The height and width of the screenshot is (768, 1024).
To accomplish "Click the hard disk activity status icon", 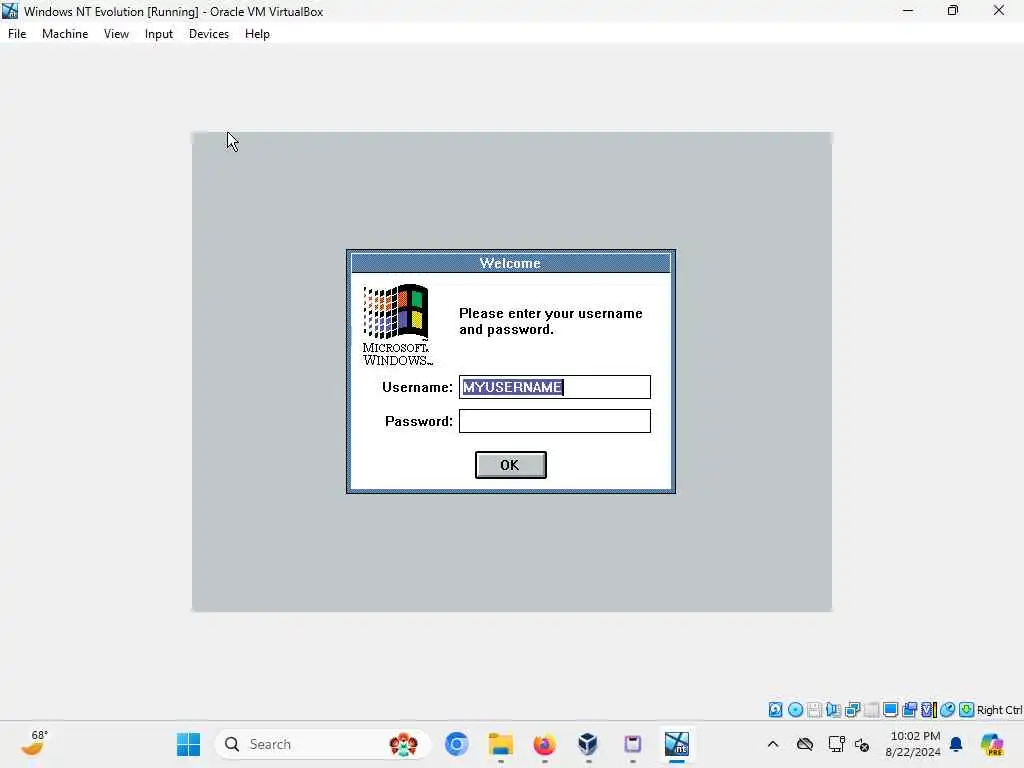I will (x=775, y=710).
